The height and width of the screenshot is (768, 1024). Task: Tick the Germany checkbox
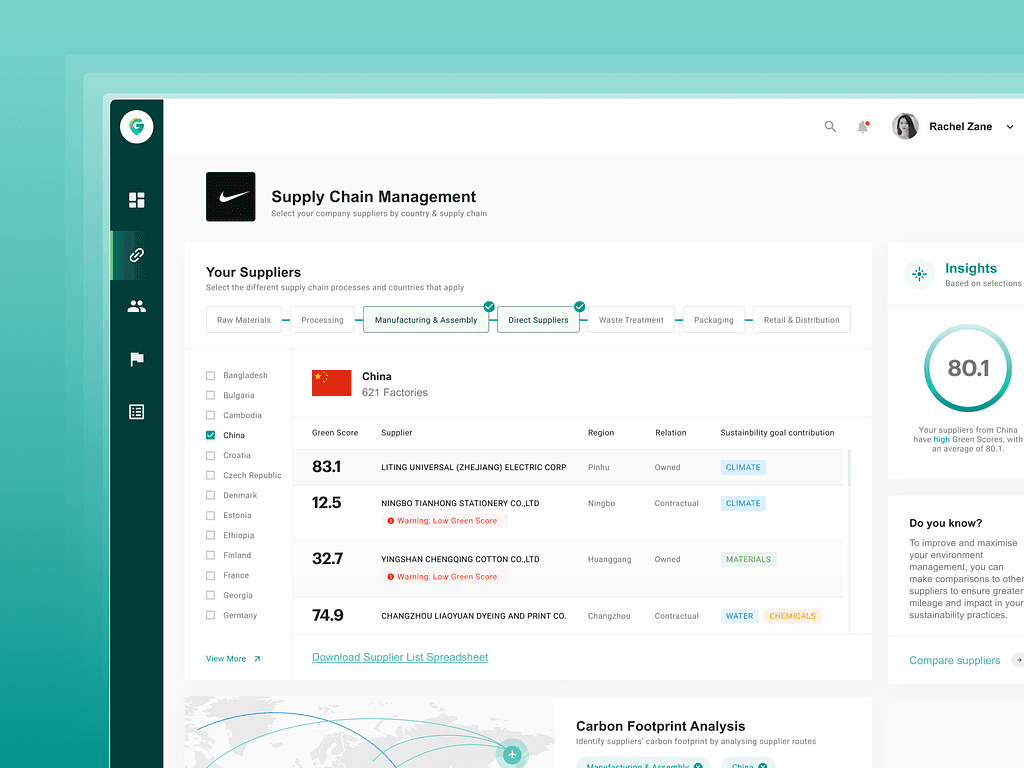210,615
